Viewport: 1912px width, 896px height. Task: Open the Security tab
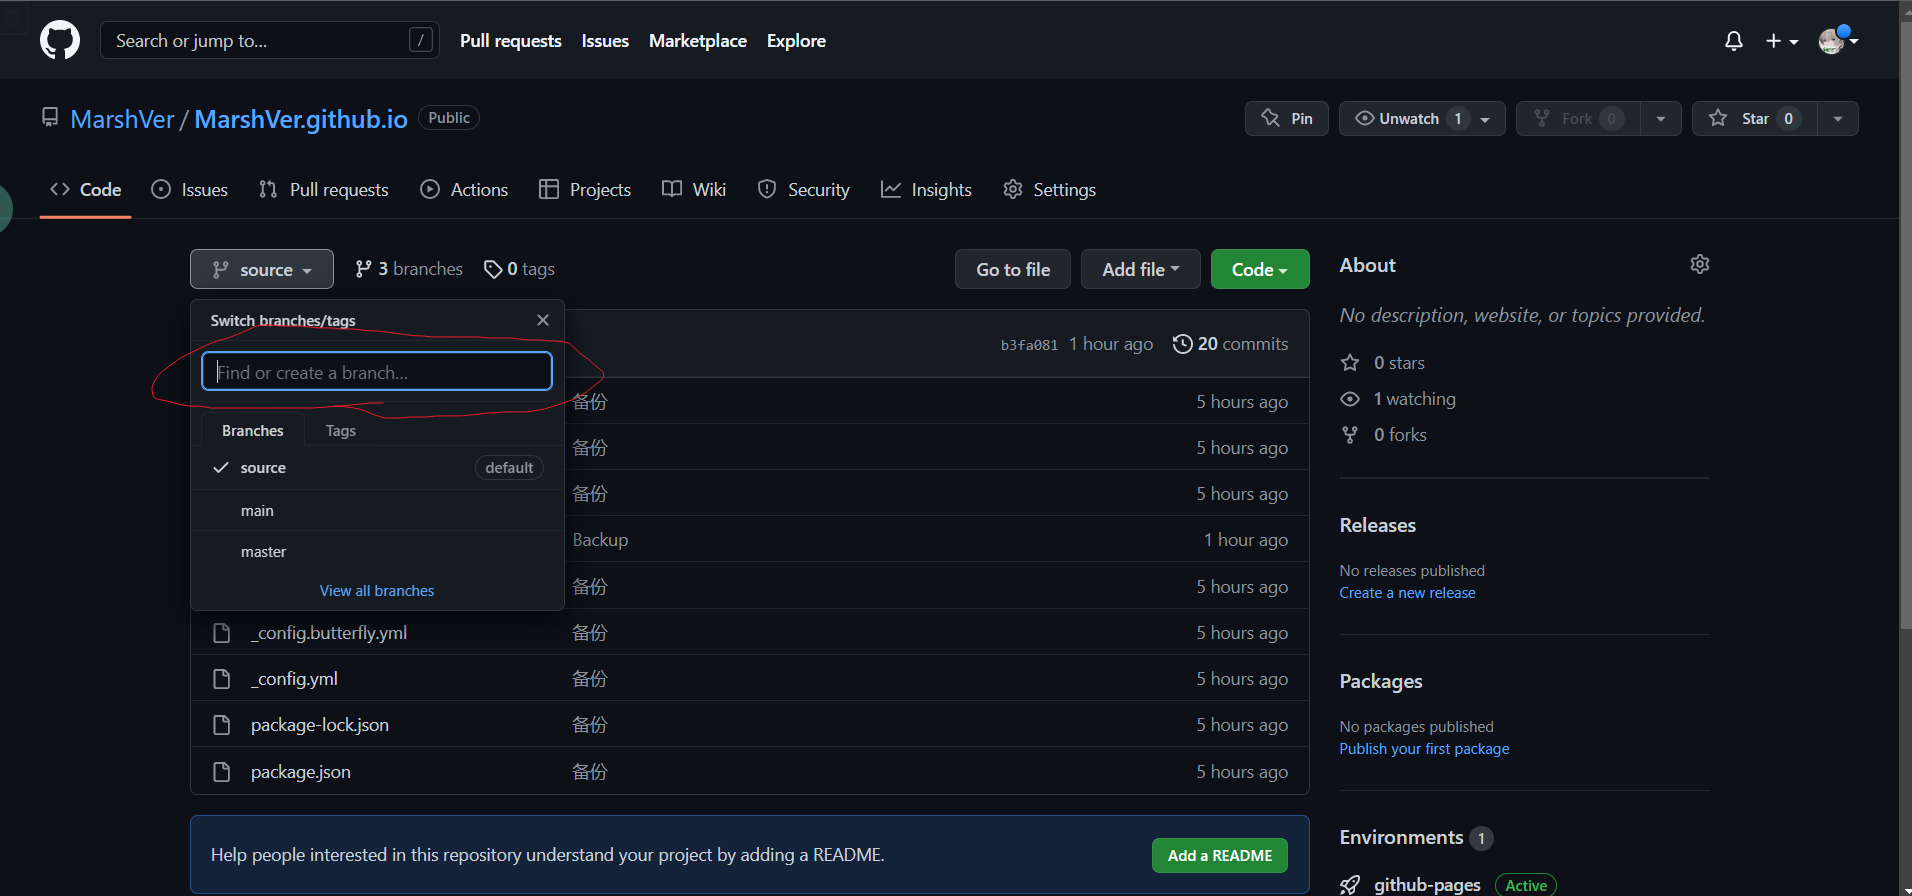(804, 190)
